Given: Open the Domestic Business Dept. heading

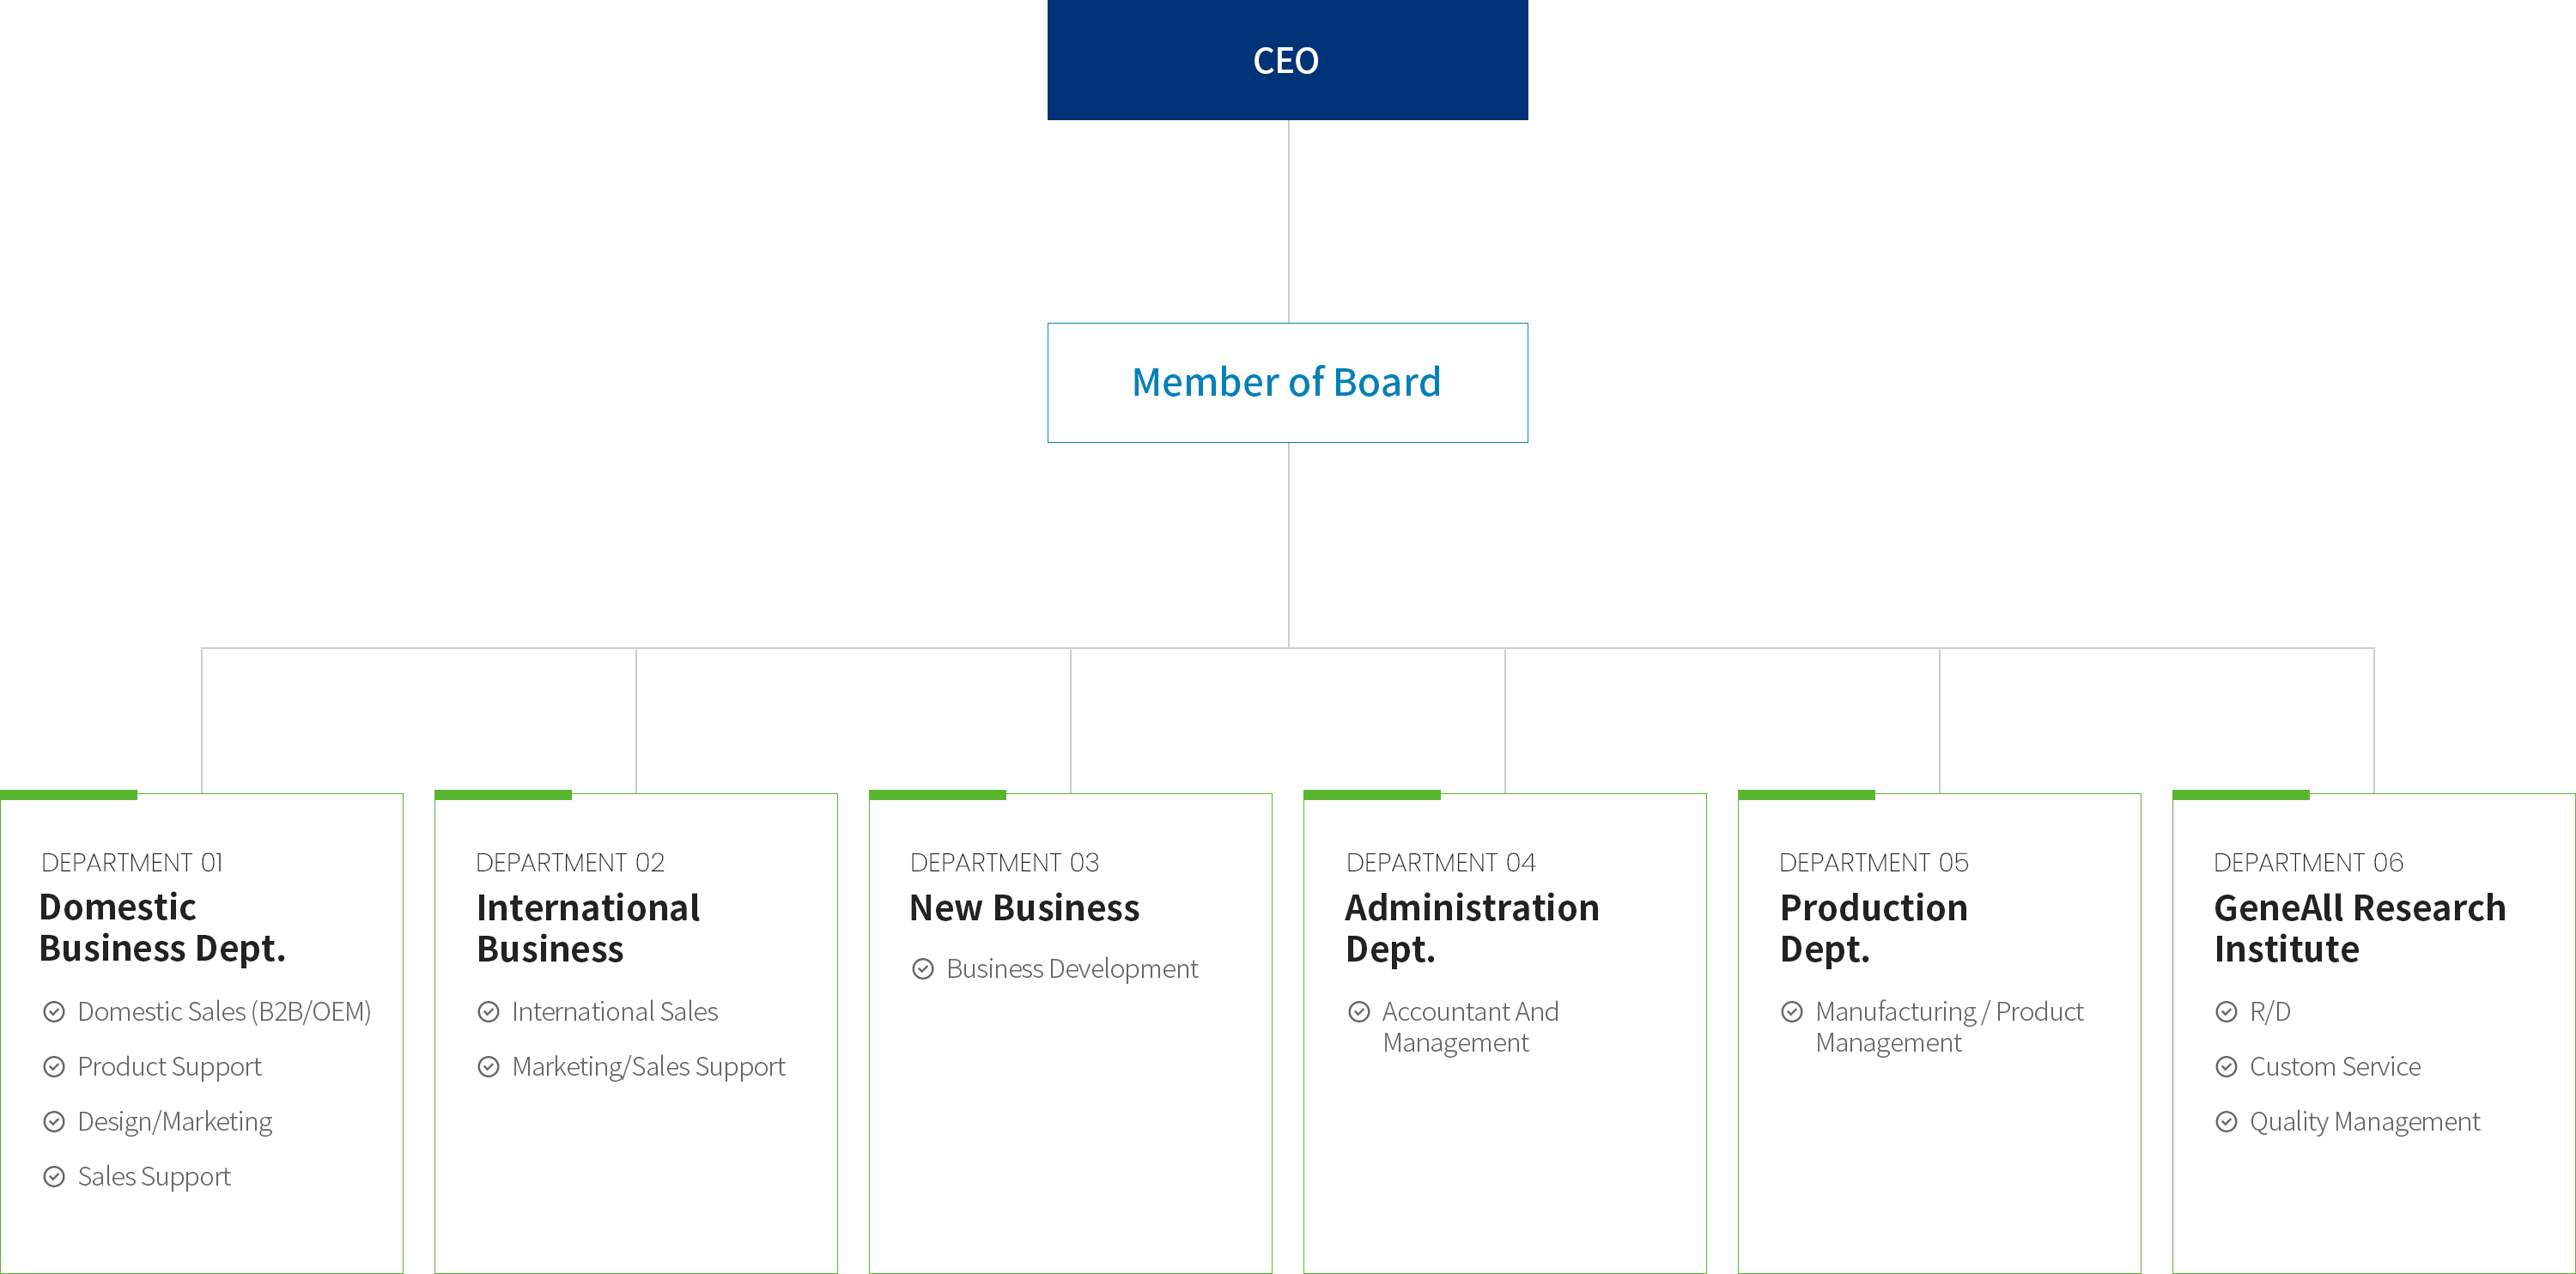Looking at the screenshot, I should 162,928.
